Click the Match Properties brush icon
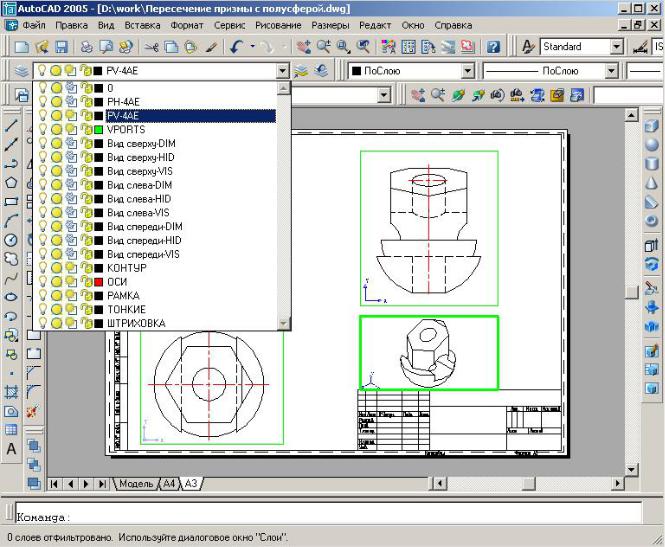The height and width of the screenshot is (547, 665). click(211, 46)
